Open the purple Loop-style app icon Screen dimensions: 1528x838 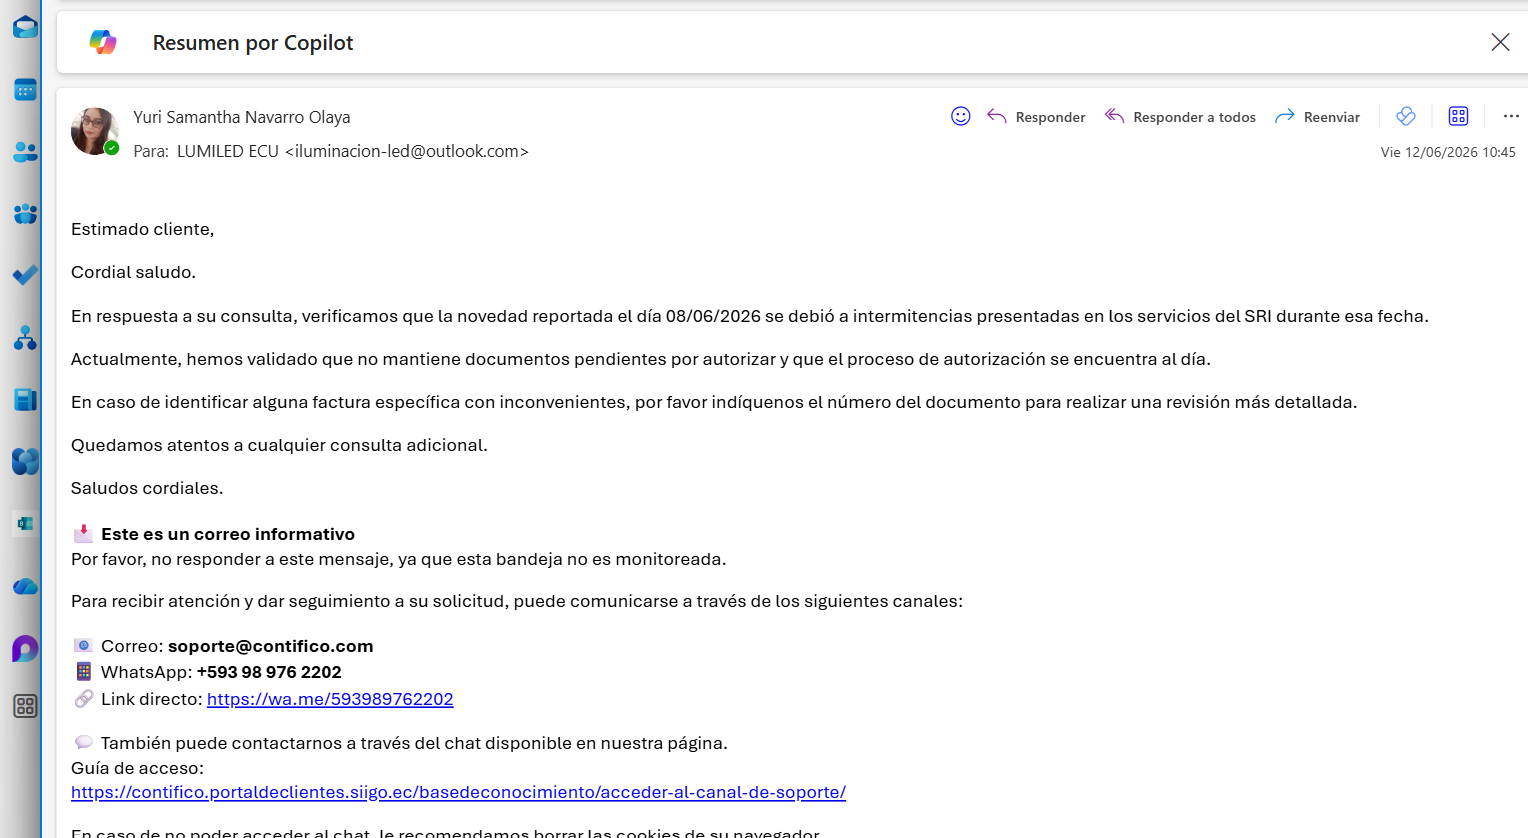tap(25, 648)
